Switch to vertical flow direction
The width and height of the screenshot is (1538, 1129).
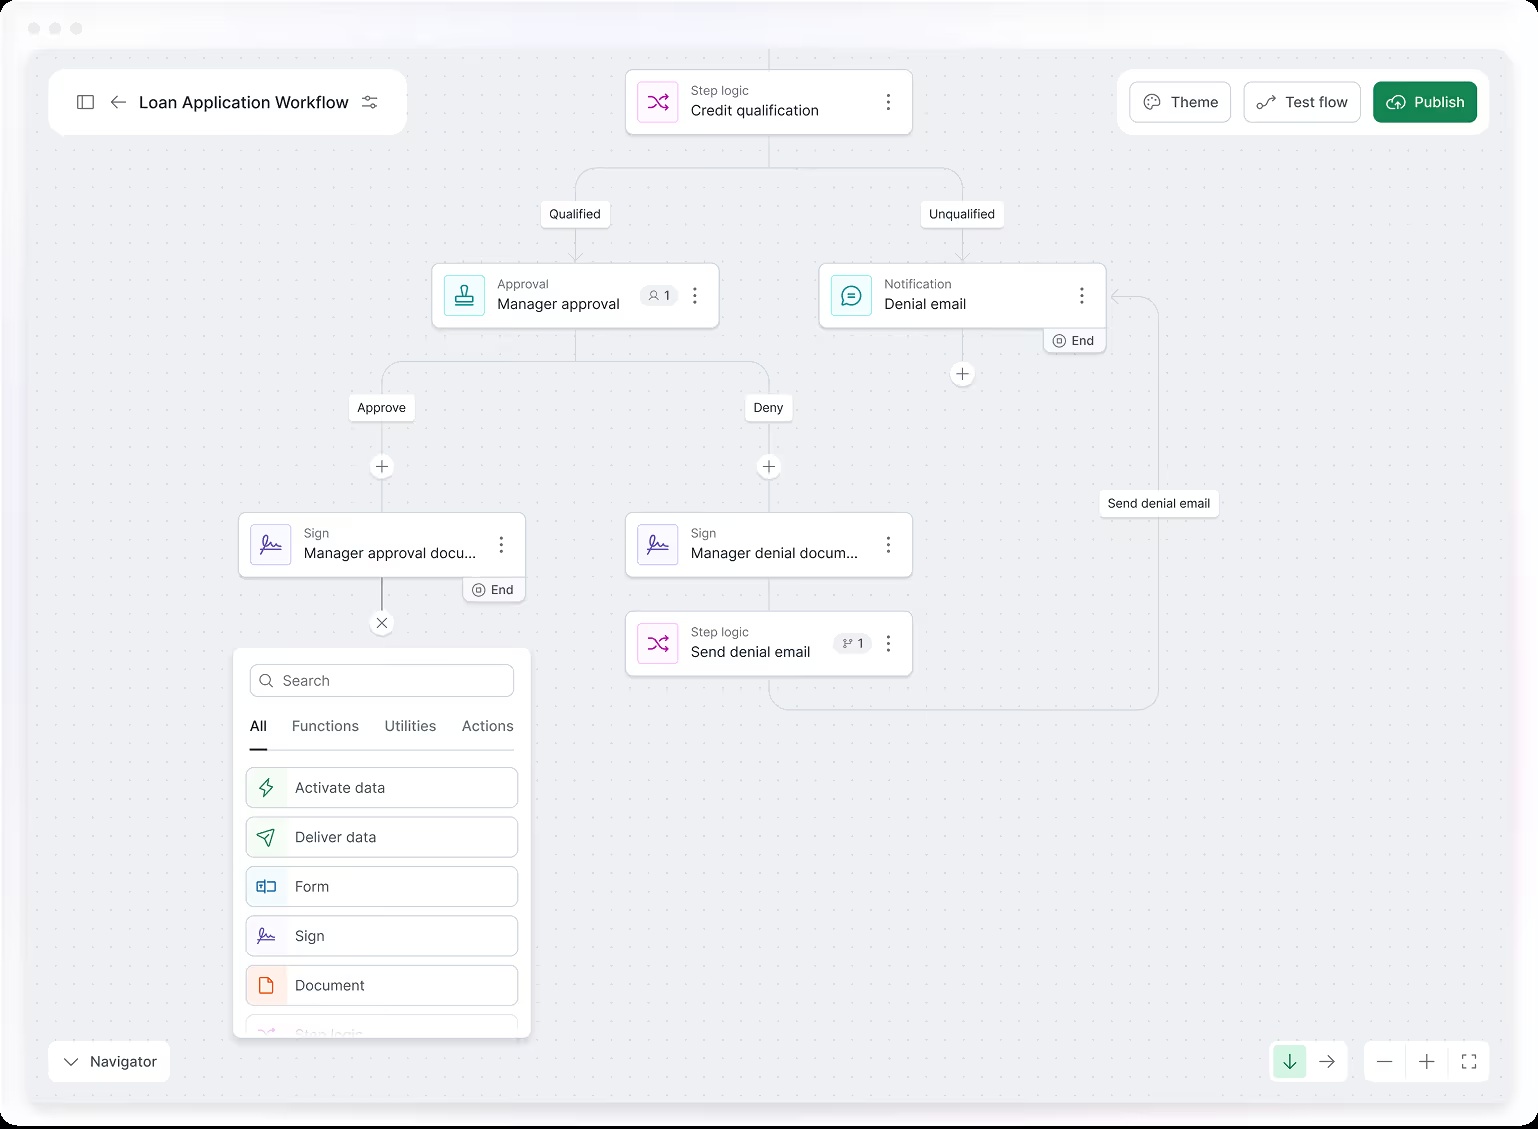click(x=1290, y=1061)
